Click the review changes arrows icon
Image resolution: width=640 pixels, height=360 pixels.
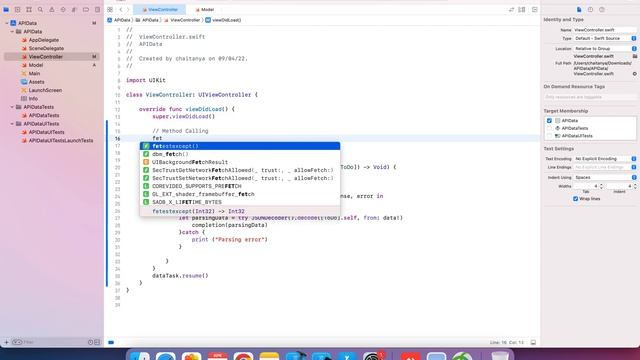511,9
